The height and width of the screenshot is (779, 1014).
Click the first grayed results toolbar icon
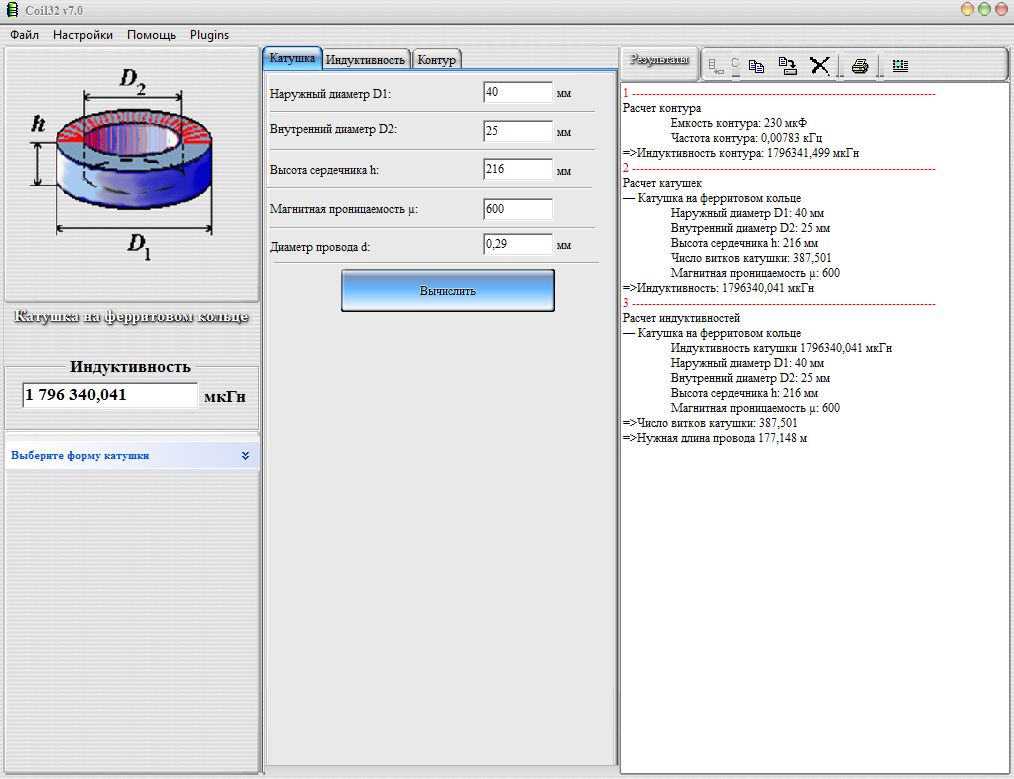click(x=716, y=66)
